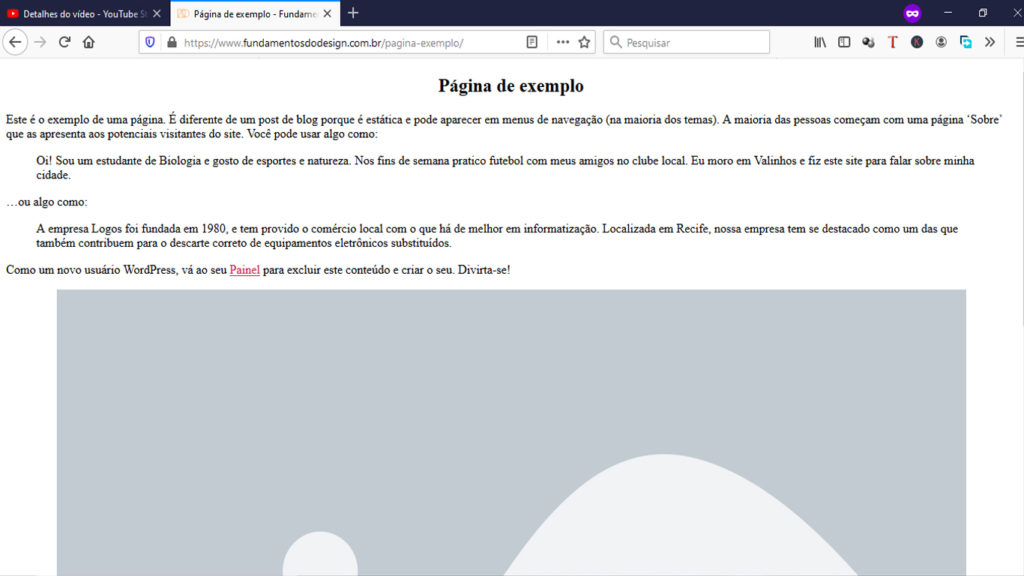The width and height of the screenshot is (1024, 576).
Task: Switch to Detalhes do vídeo YouTube tab
Action: tap(85, 13)
